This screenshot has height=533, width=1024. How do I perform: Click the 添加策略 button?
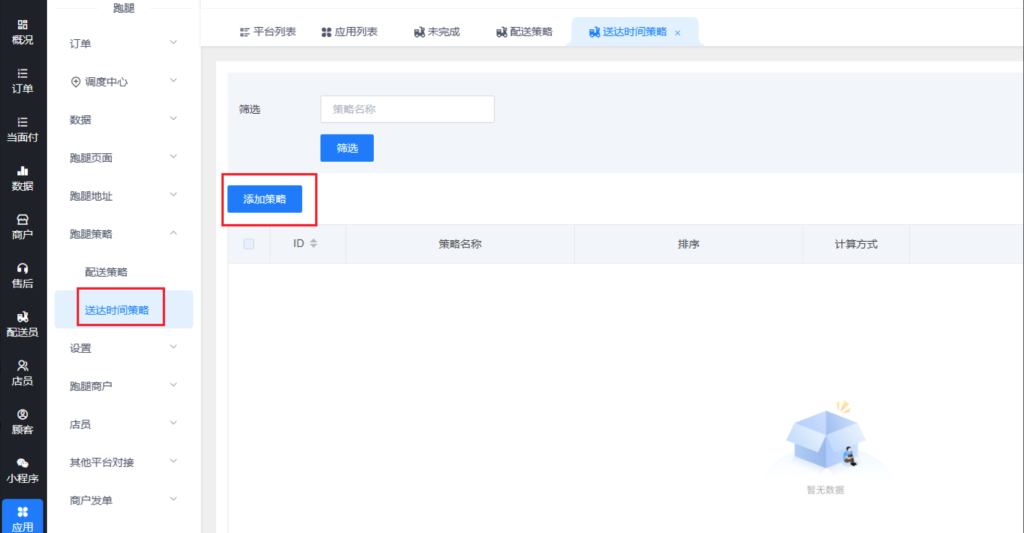coord(264,200)
